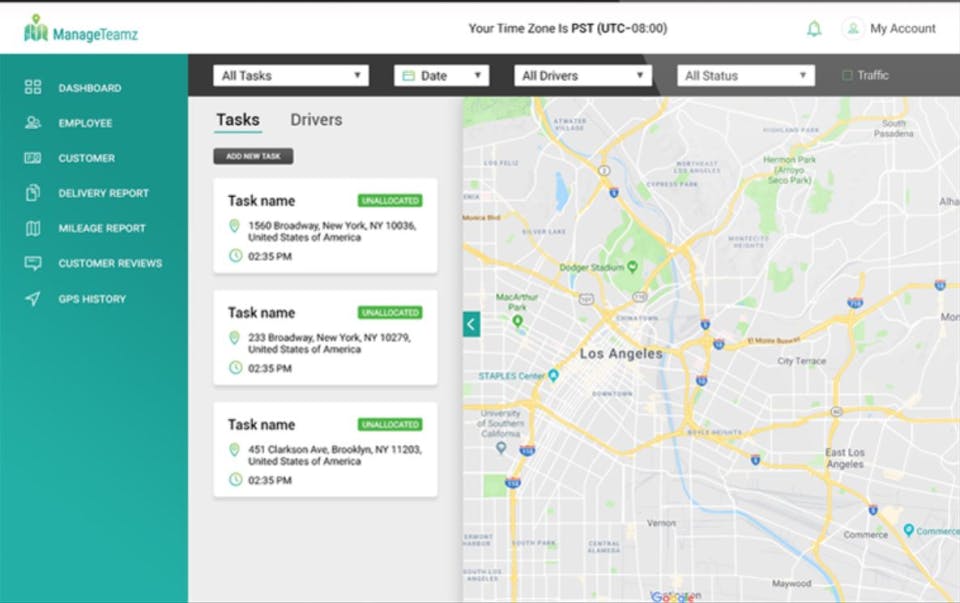Click the STAPLES Center map marker
This screenshot has height=603, width=960.
point(553,375)
